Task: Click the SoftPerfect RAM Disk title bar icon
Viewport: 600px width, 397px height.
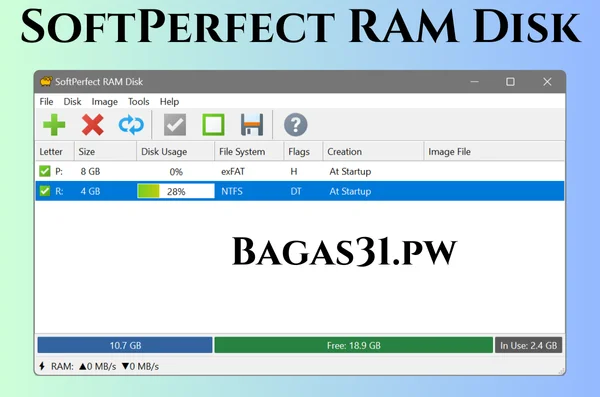Action: [46, 82]
